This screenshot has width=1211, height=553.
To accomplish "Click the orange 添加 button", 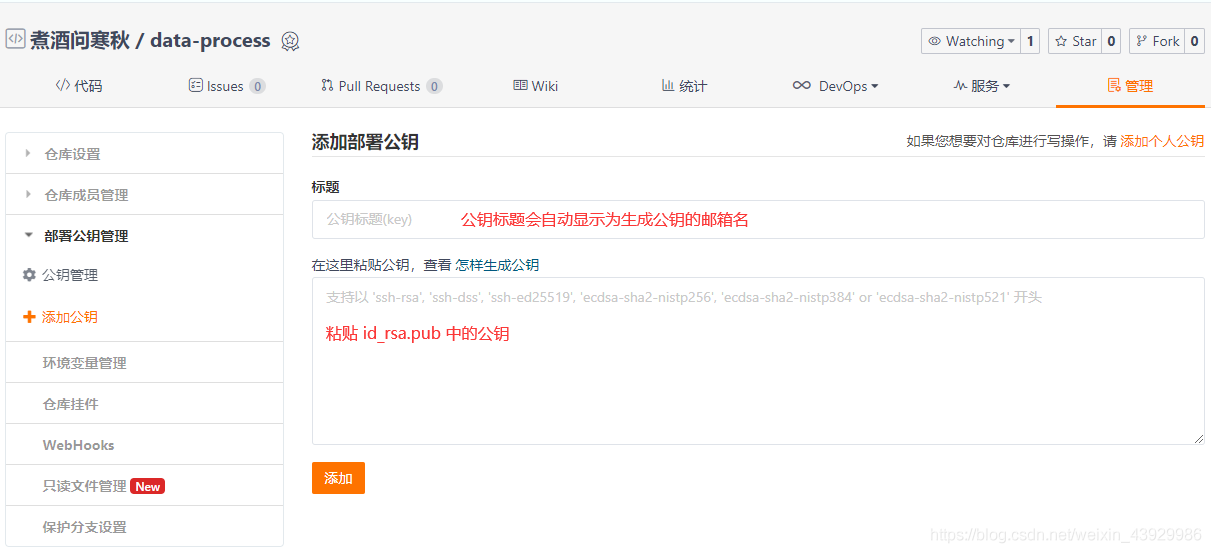I will [338, 478].
